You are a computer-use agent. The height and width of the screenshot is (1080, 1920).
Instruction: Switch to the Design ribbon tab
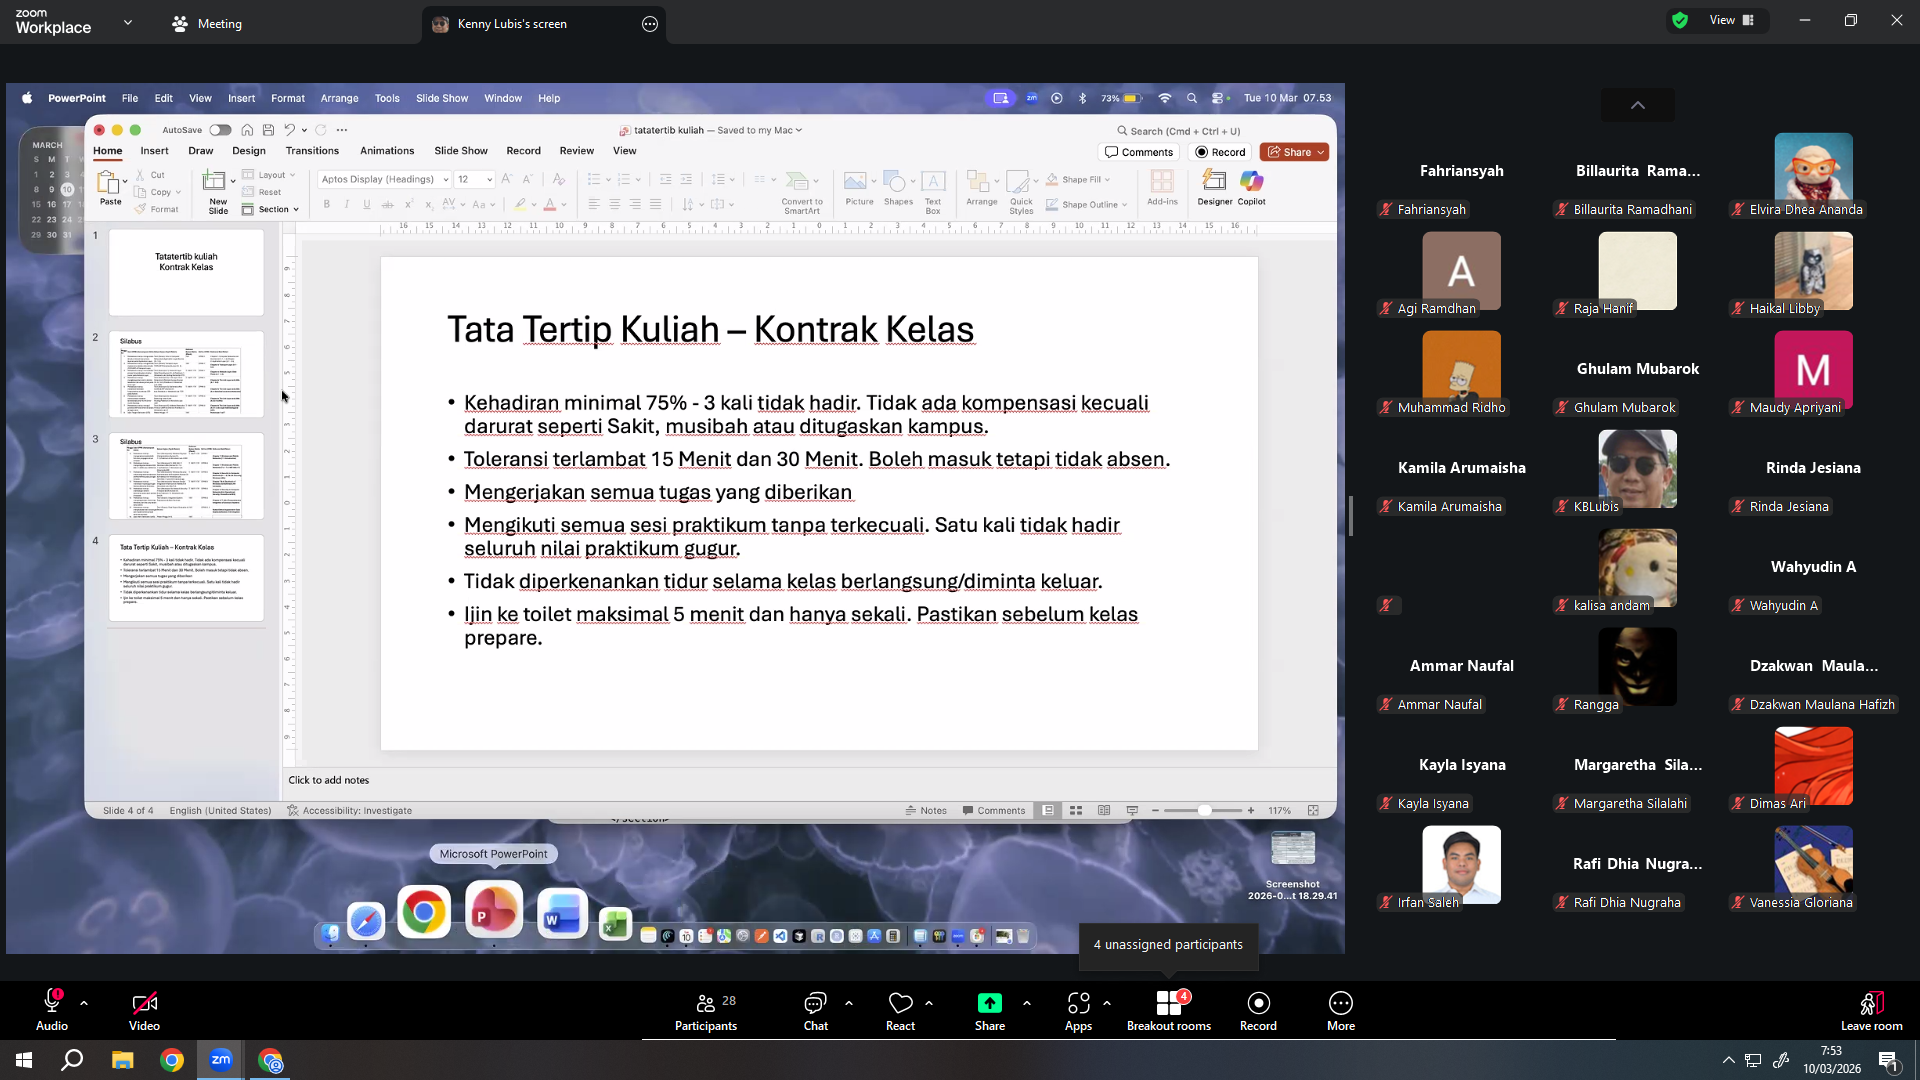point(249,151)
